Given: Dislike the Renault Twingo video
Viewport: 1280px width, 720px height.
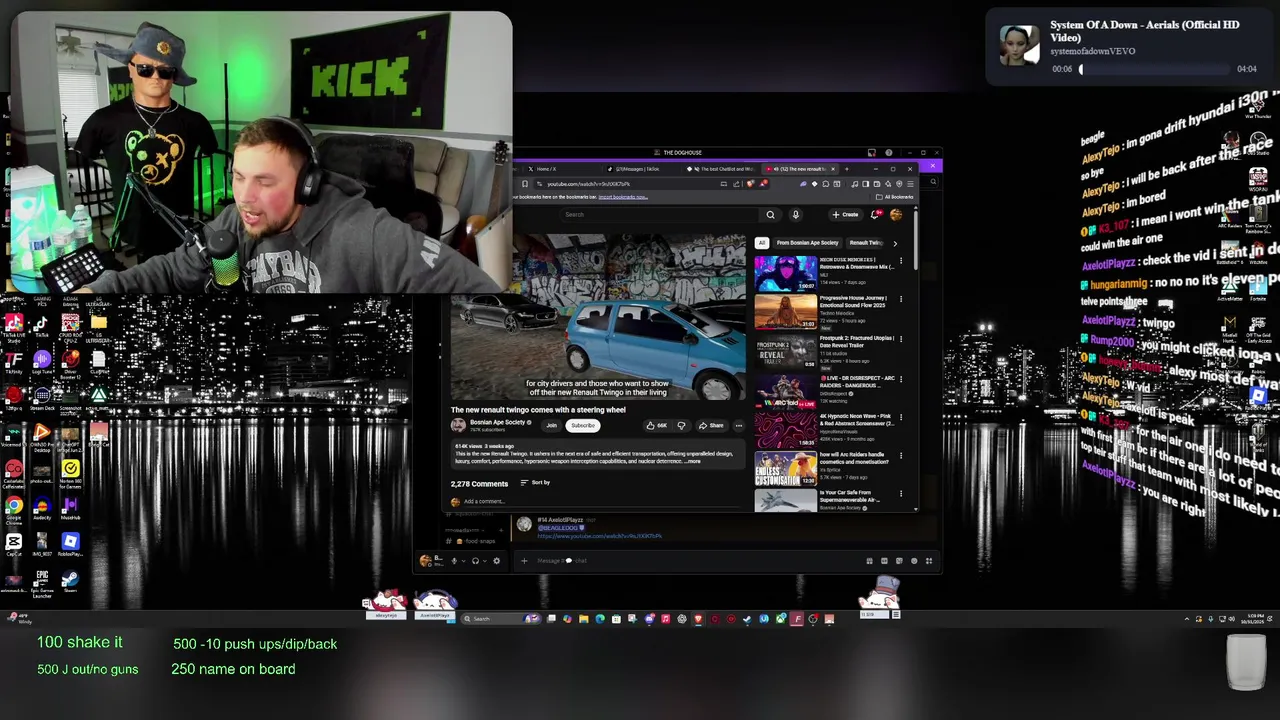Looking at the screenshot, I should (x=681, y=425).
